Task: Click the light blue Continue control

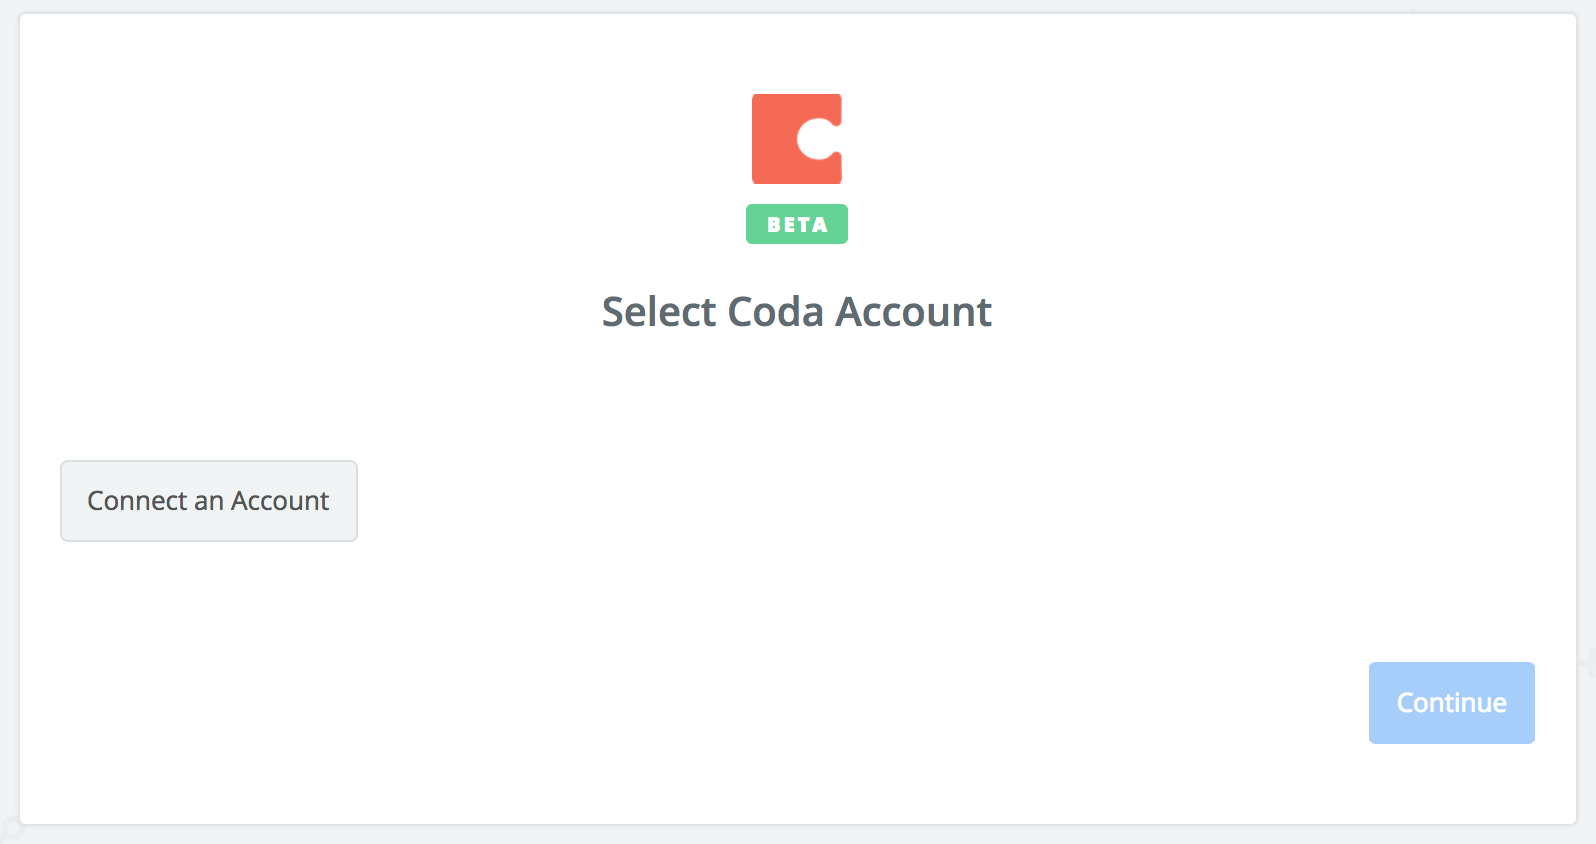Action: (1451, 703)
